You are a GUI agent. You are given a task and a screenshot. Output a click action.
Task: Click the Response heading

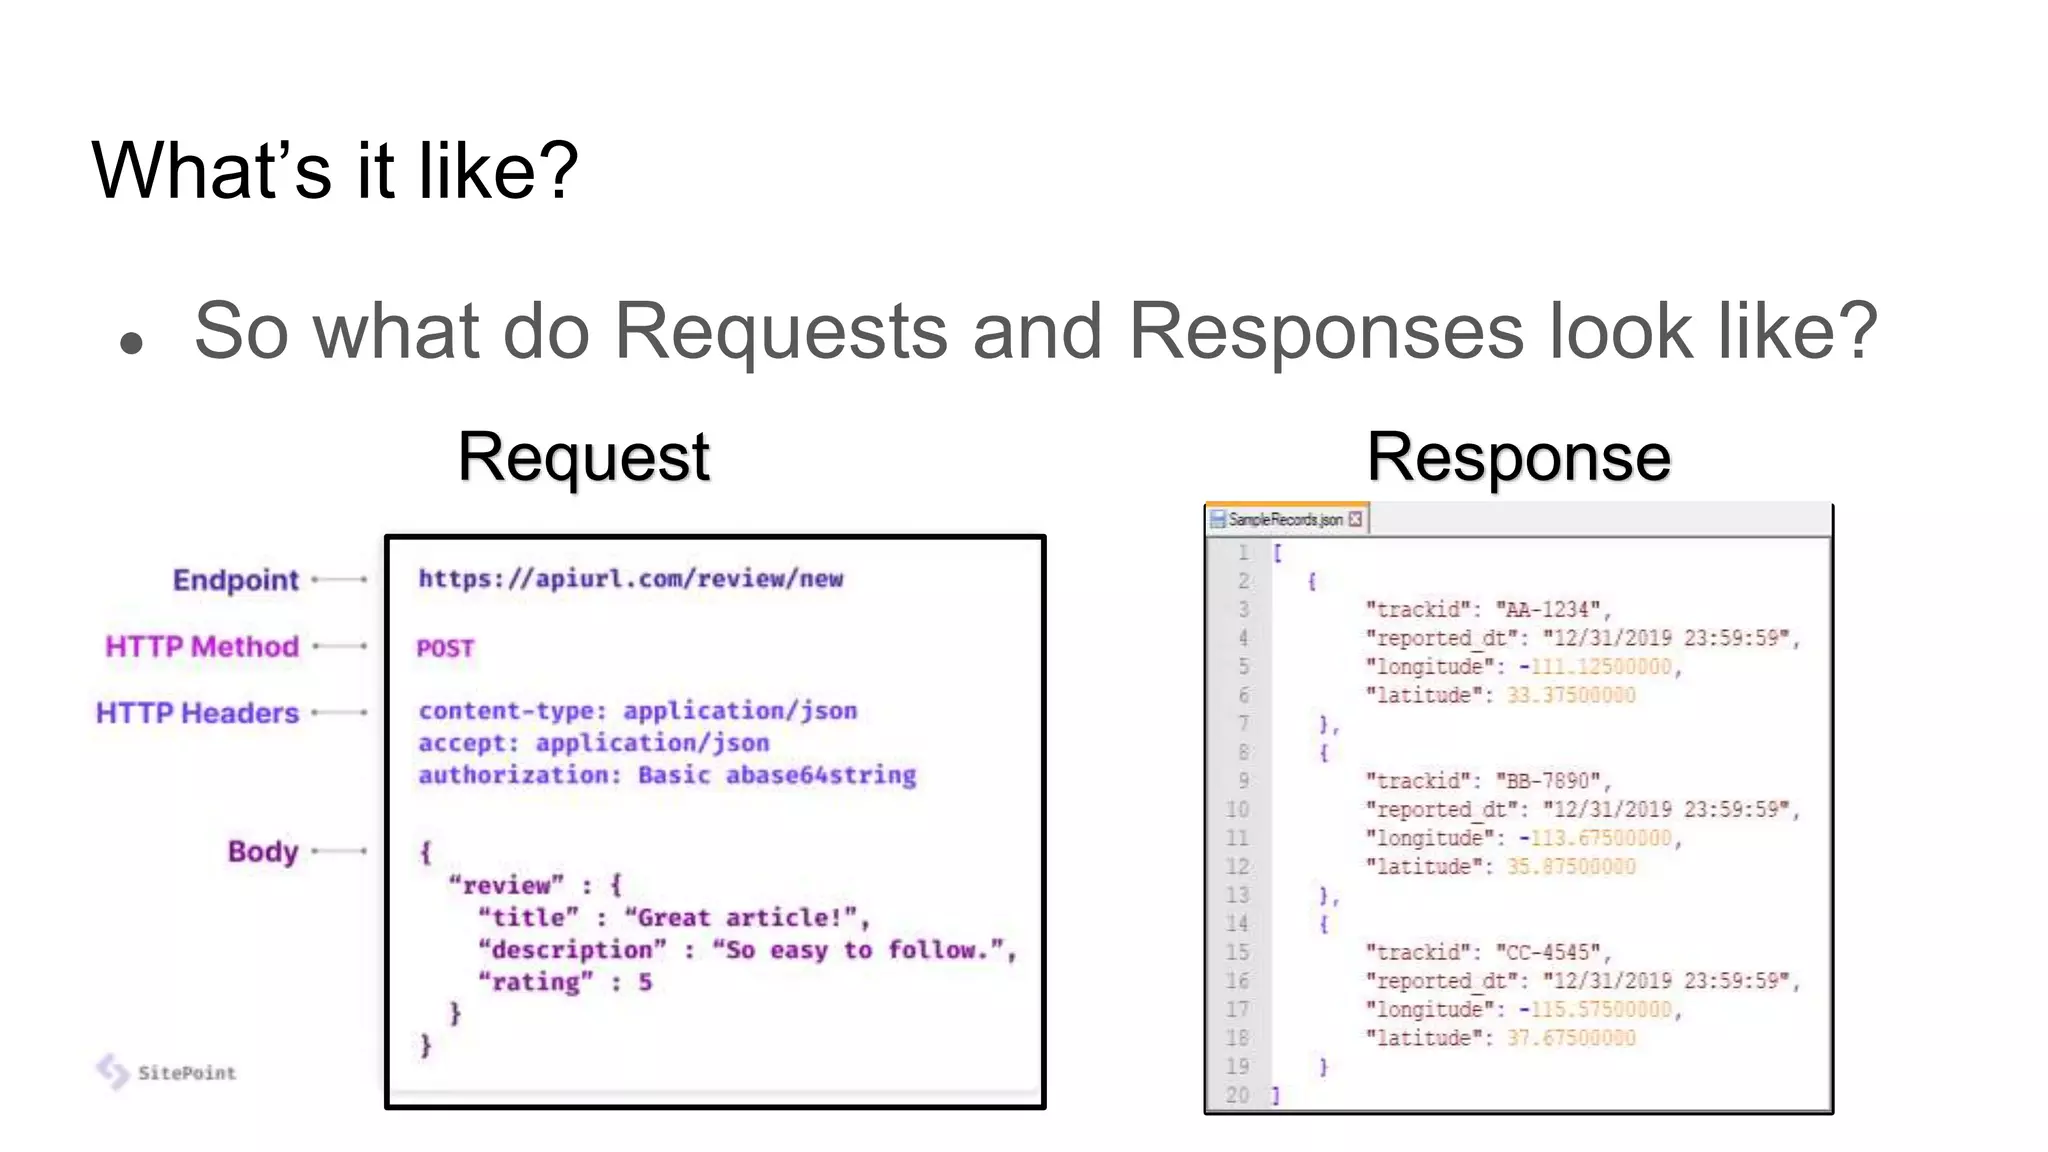coord(1518,458)
